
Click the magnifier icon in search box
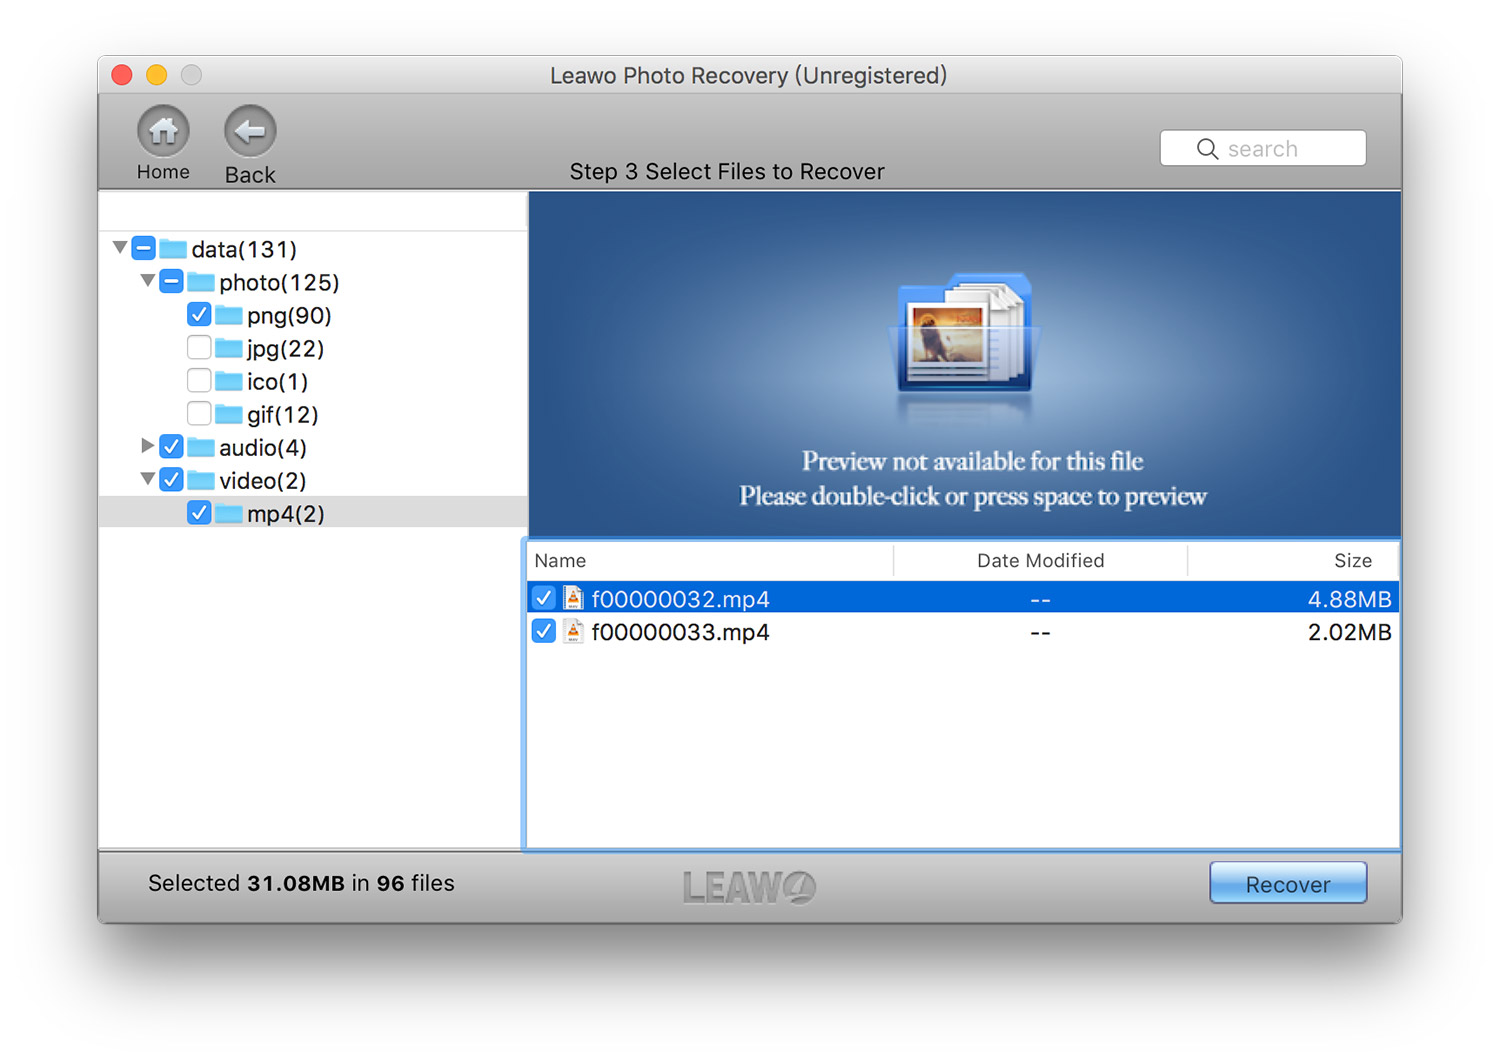pyautogui.click(x=1207, y=149)
